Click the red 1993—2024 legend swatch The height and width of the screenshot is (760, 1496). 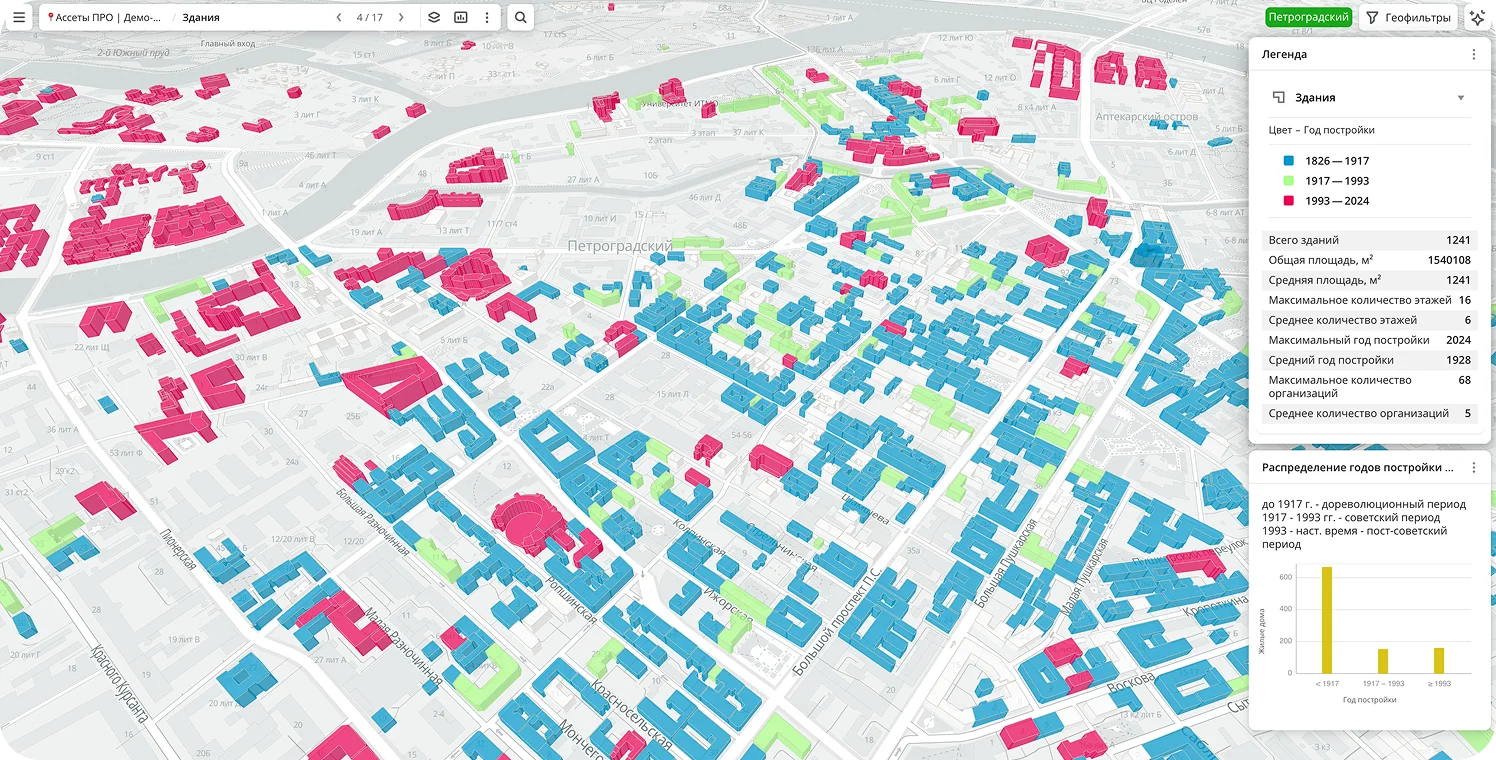tap(1289, 201)
